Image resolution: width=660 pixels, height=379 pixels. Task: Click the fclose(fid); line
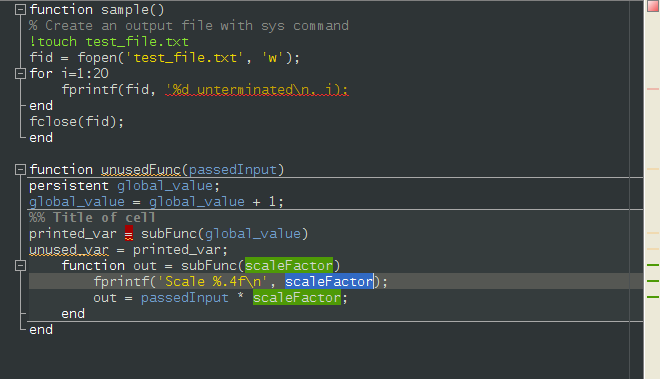tap(77, 122)
